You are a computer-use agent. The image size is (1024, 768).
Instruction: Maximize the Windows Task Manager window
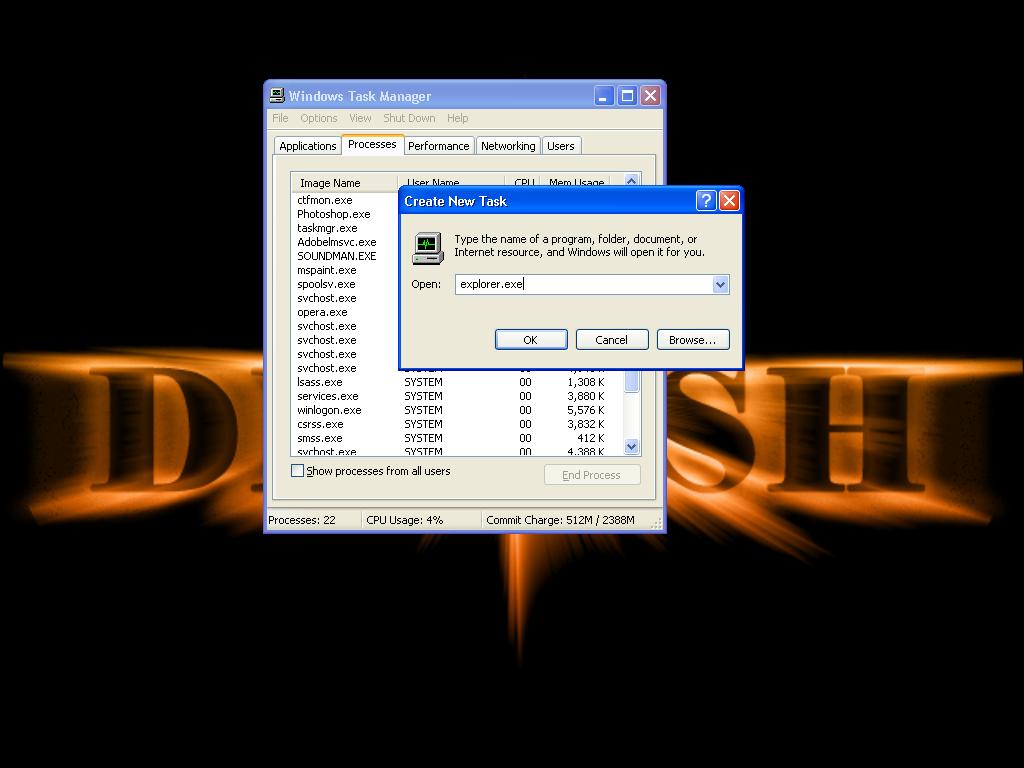point(627,96)
